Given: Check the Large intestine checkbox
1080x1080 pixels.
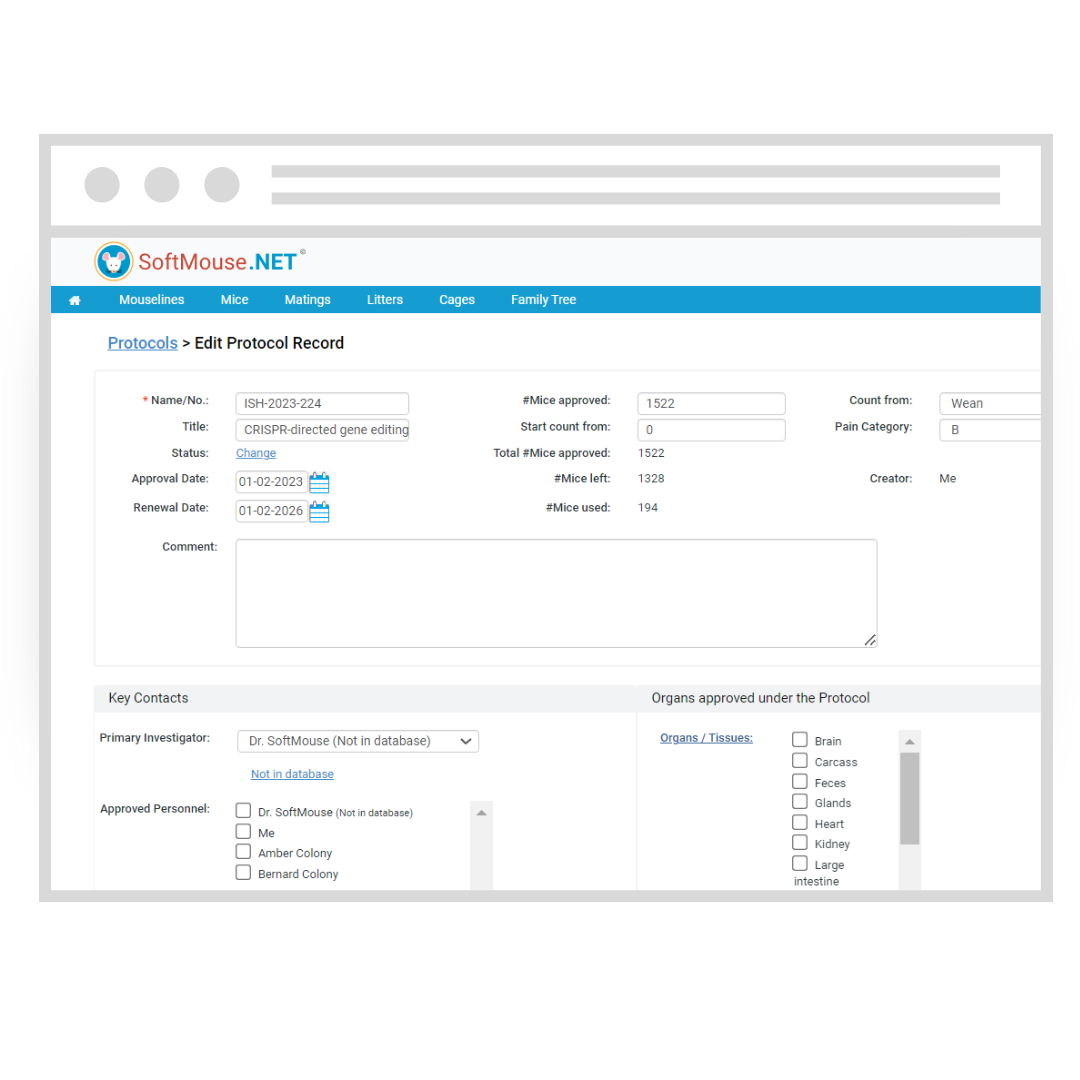Looking at the screenshot, I should coord(800,863).
